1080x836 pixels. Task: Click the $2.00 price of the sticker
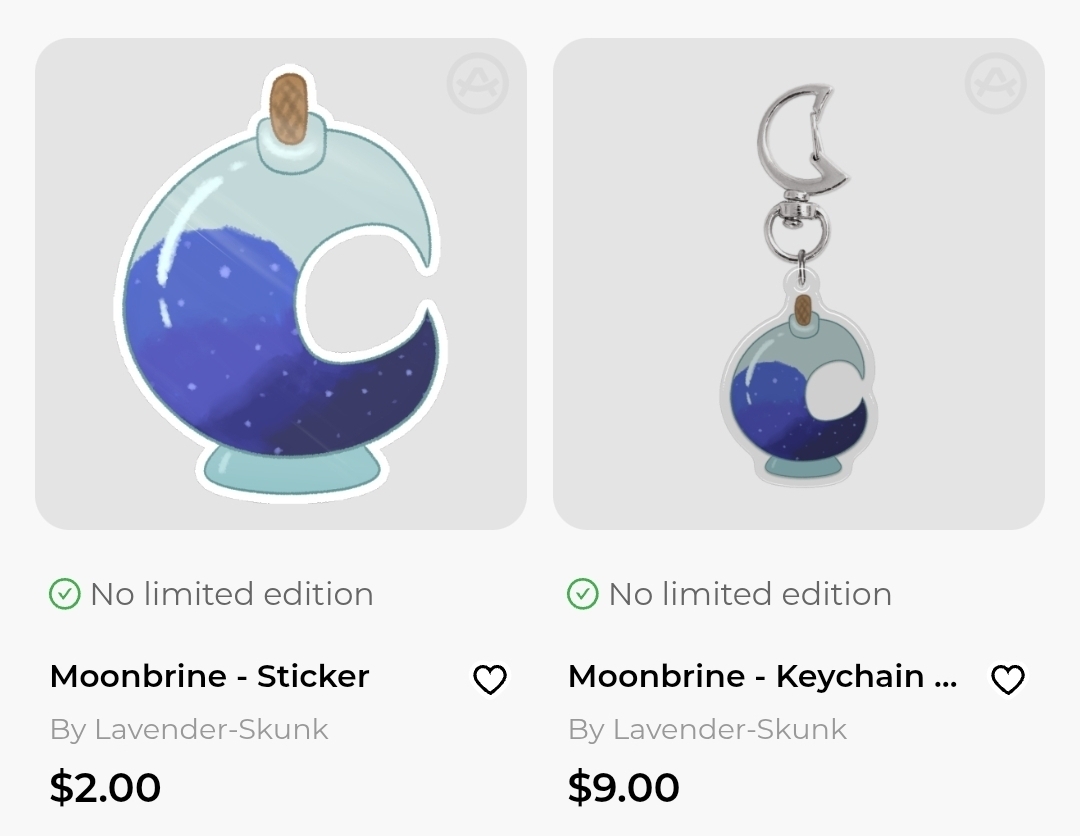[x=105, y=787]
